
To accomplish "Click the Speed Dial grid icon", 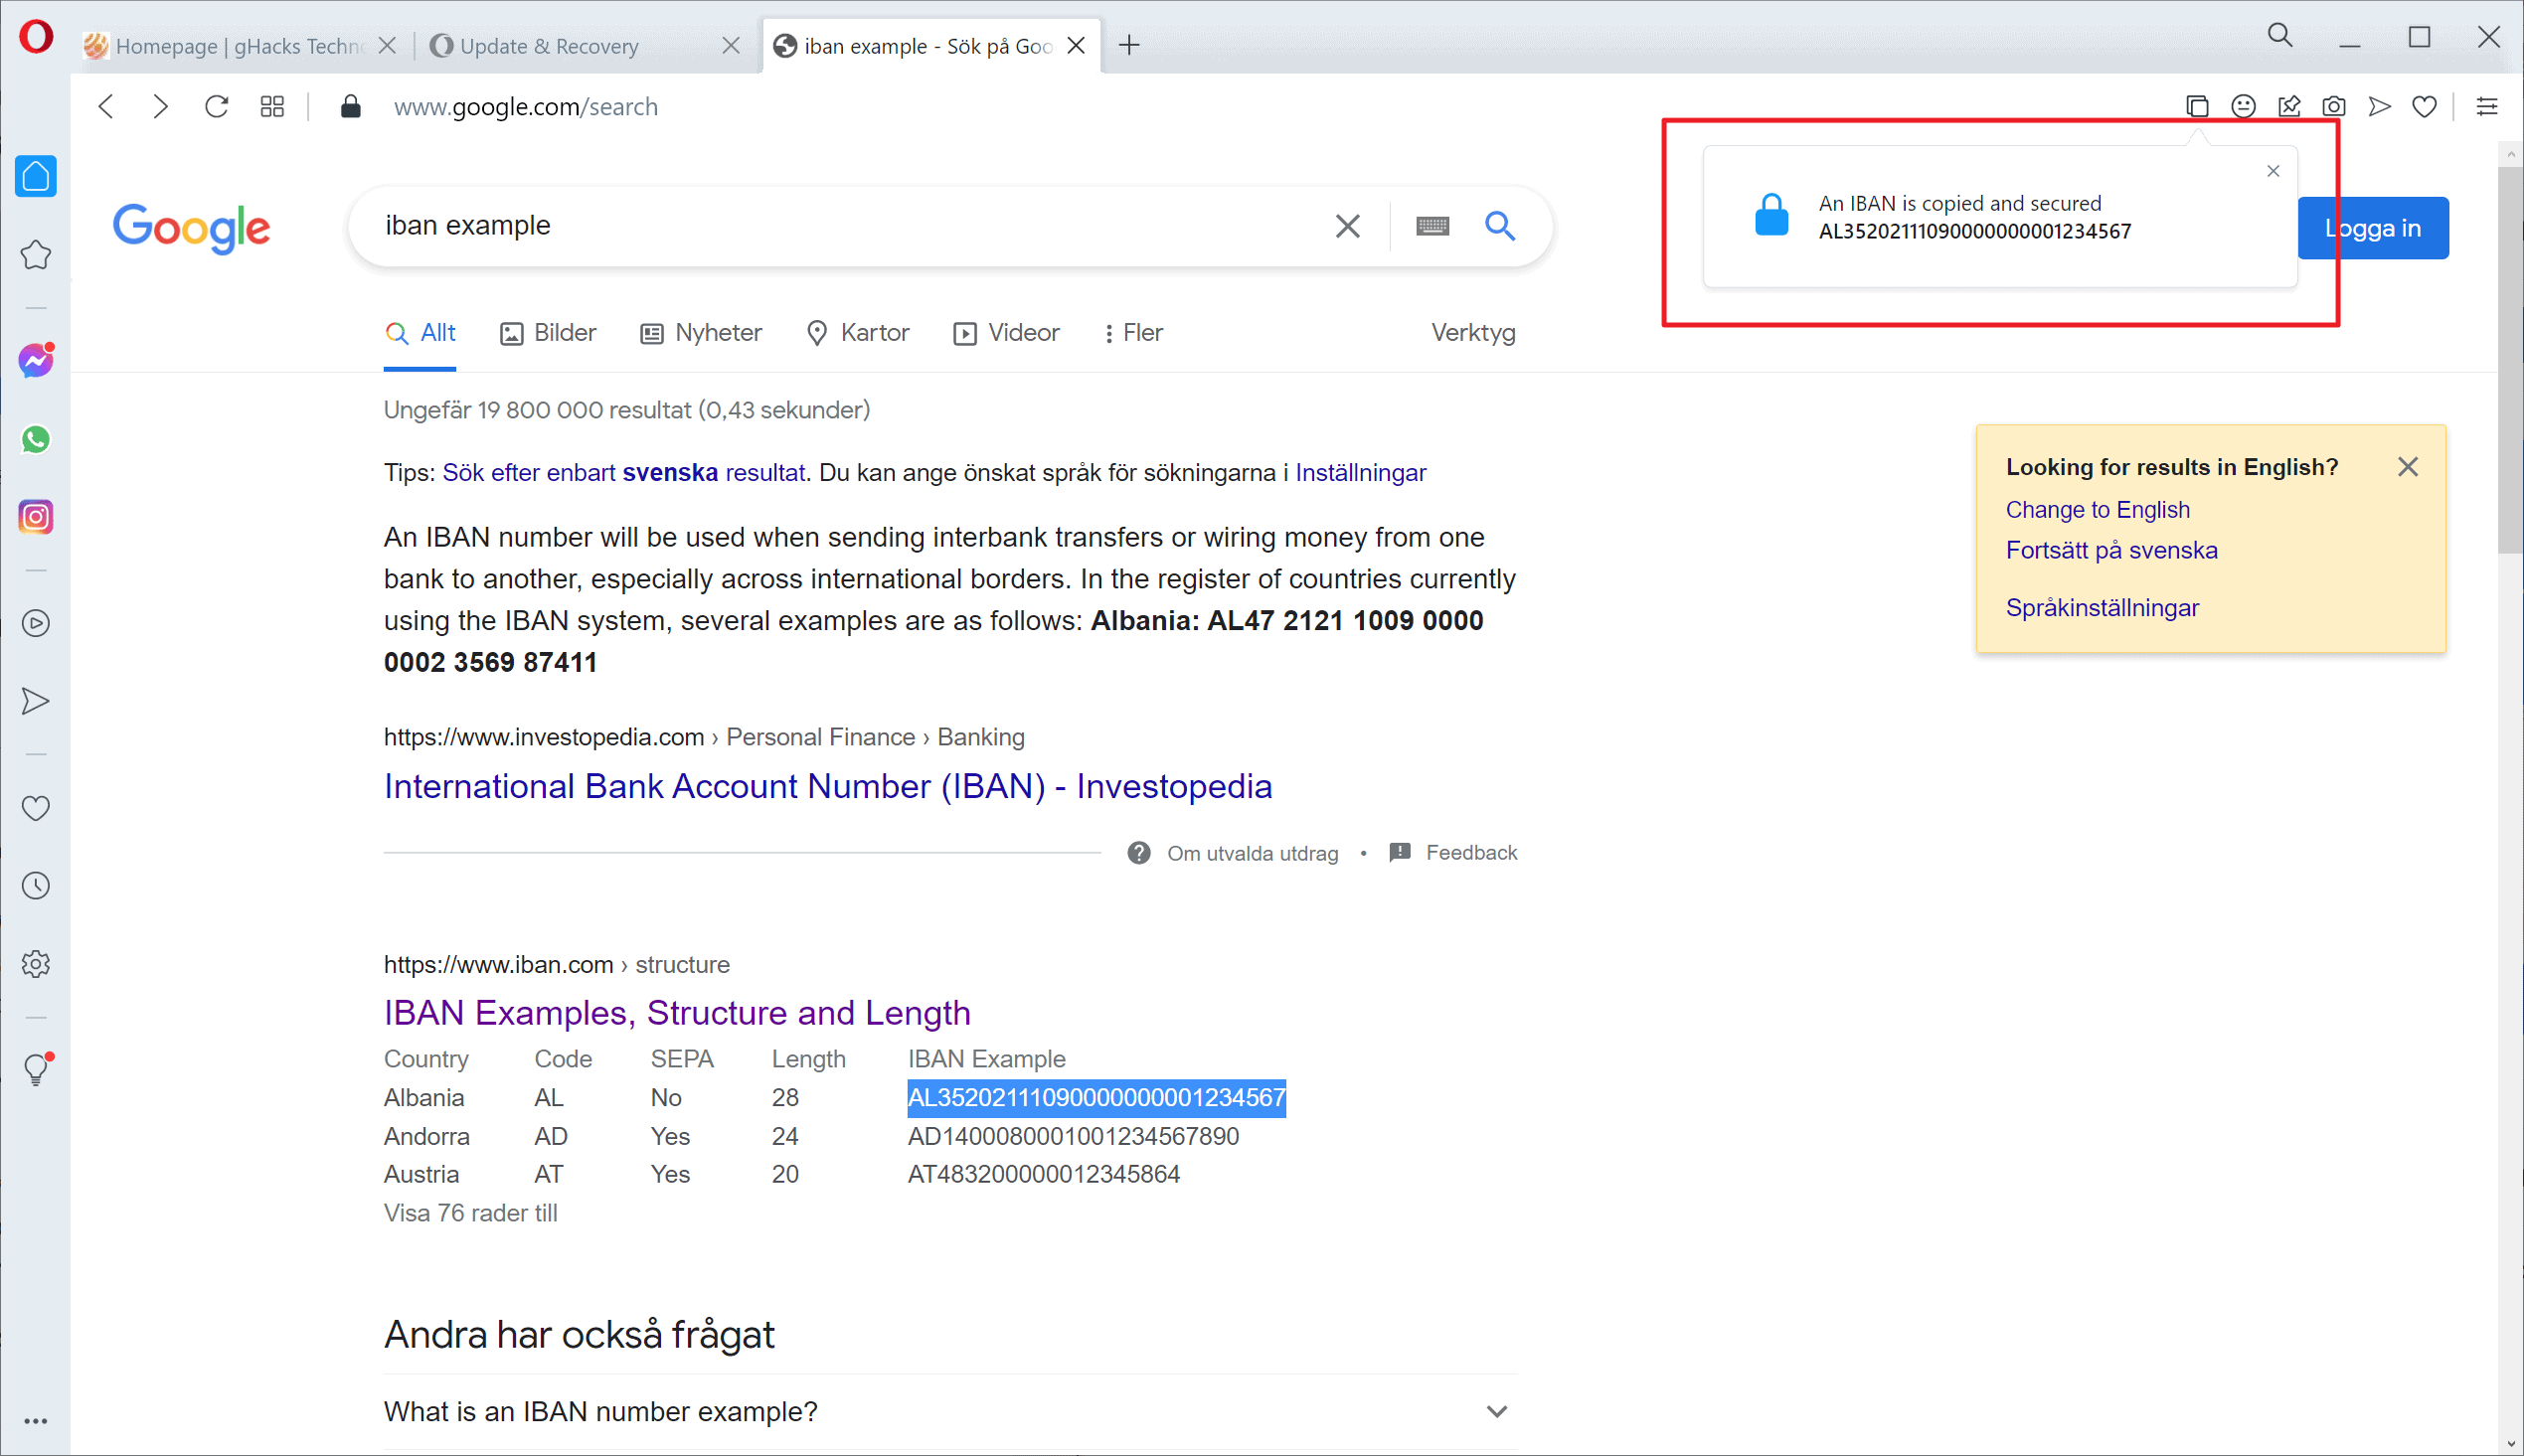I will (272, 106).
